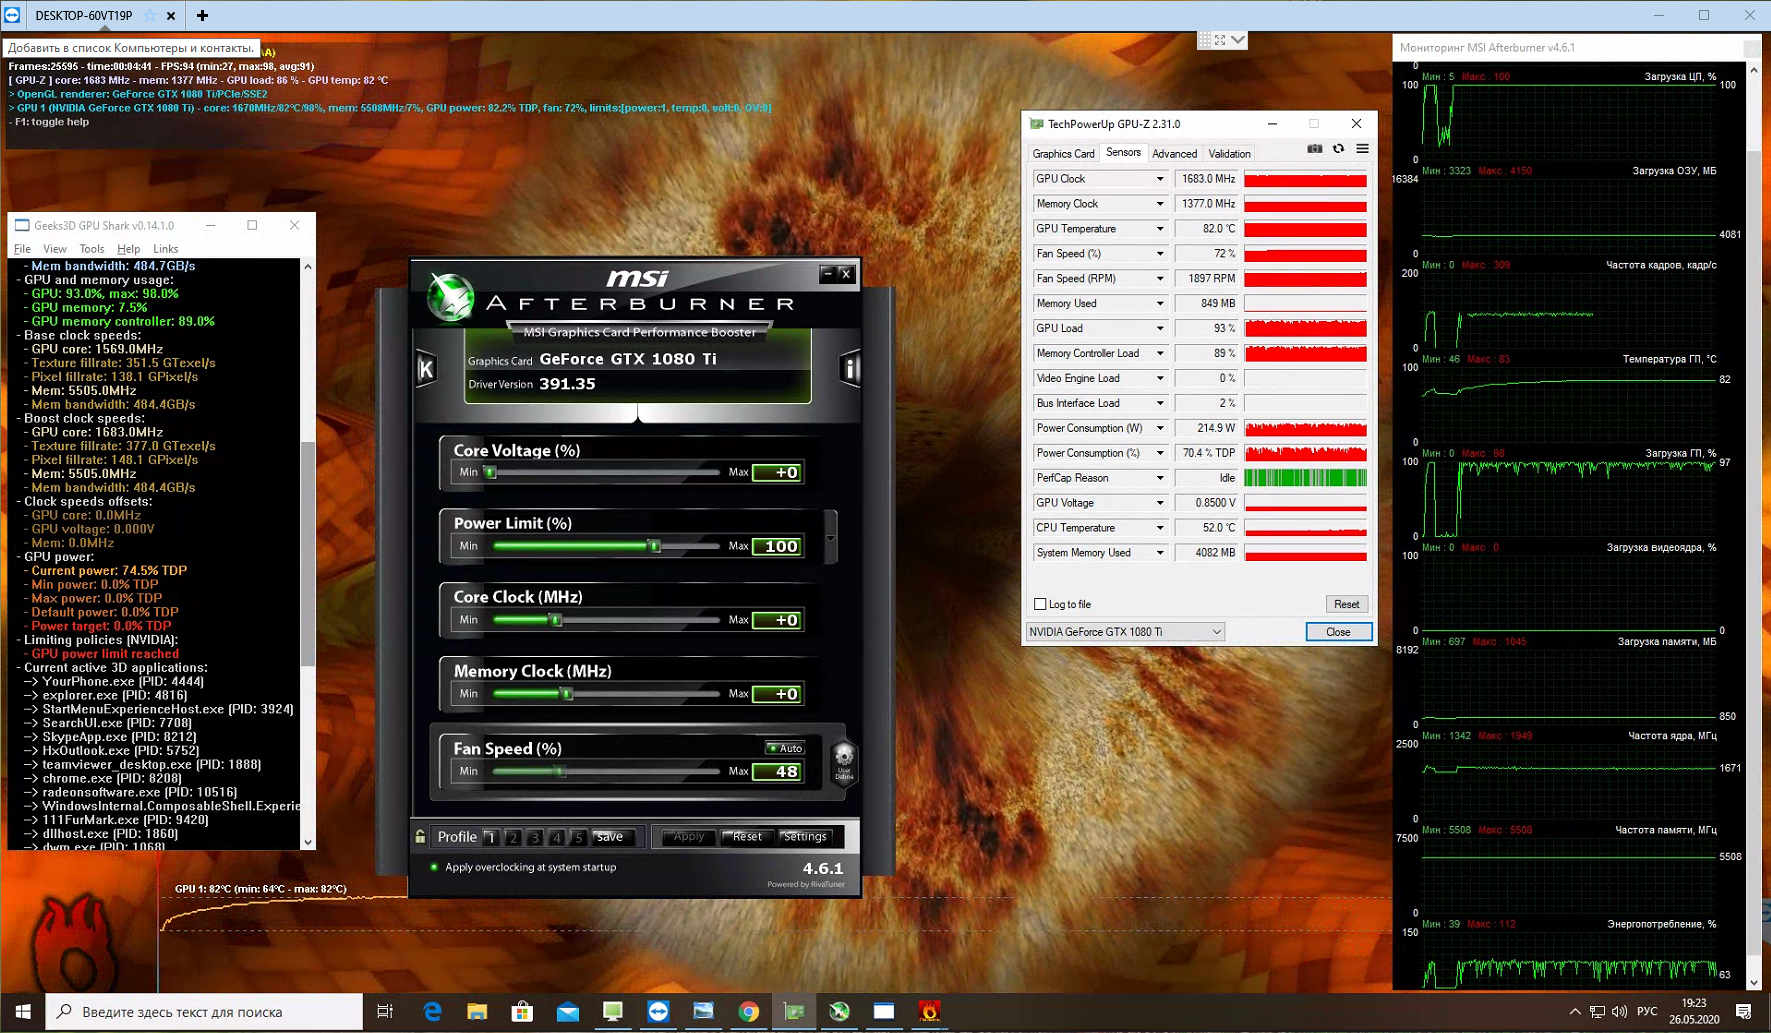
Task: Toggle Apply overclocking at system startup
Action: pos(524,867)
